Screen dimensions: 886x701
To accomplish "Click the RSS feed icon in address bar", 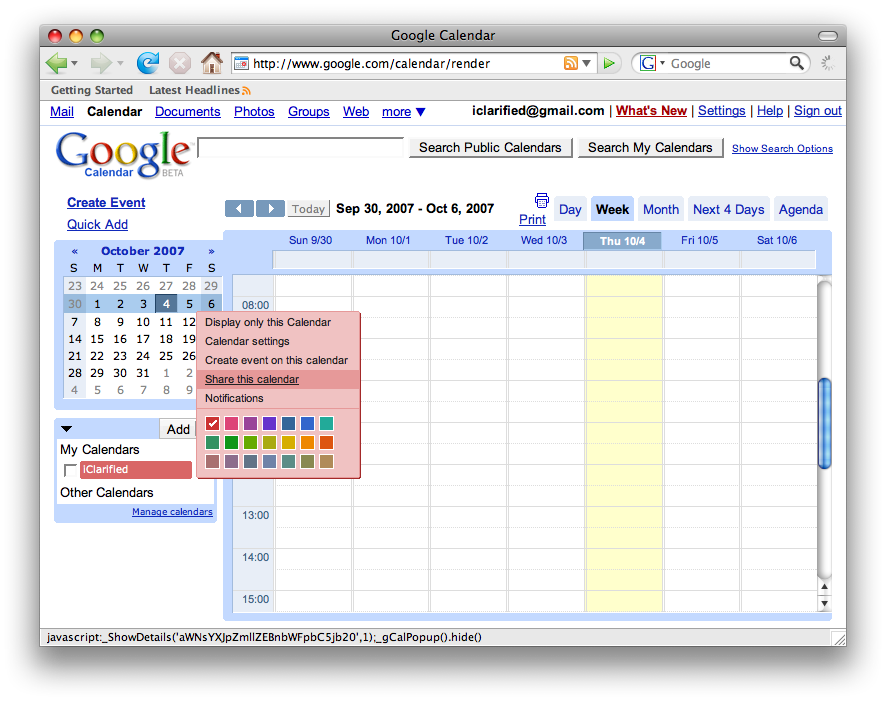I will click(571, 63).
